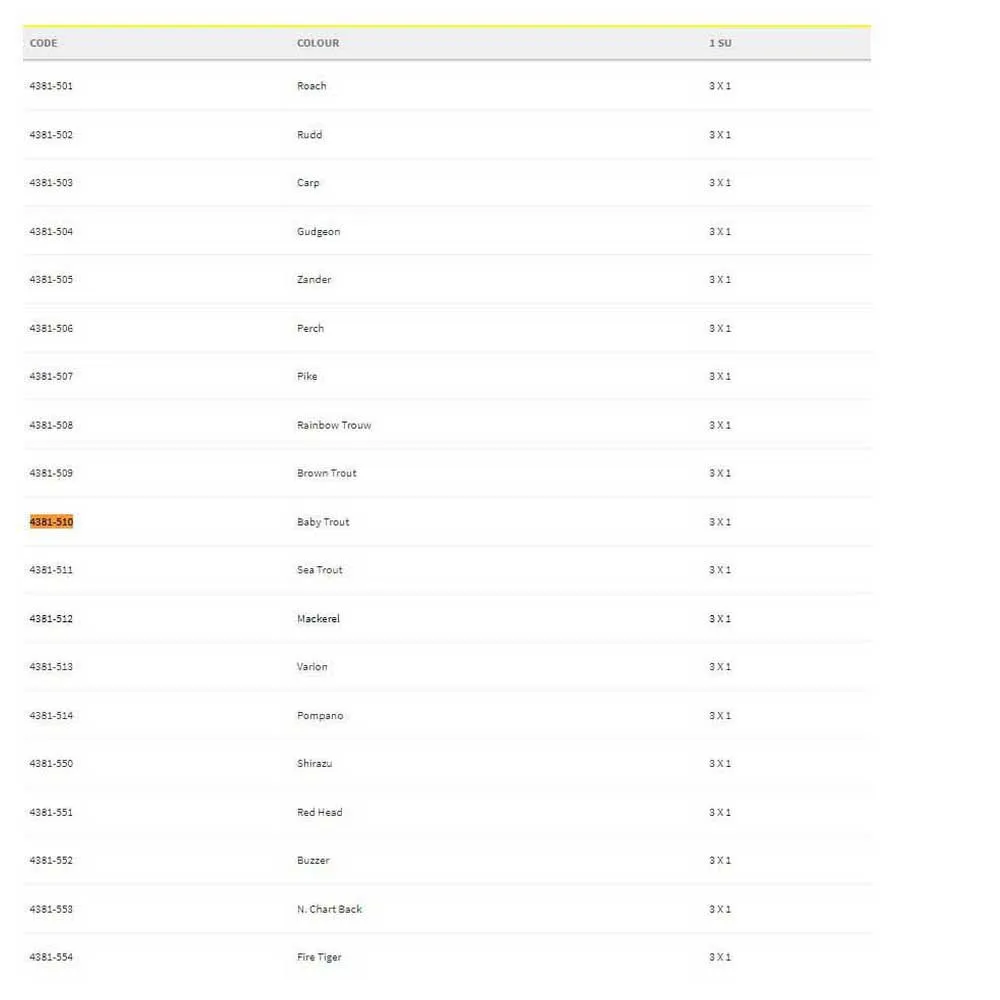Click the Zander colour cell
This screenshot has width=1000, height=1000.
314,280
